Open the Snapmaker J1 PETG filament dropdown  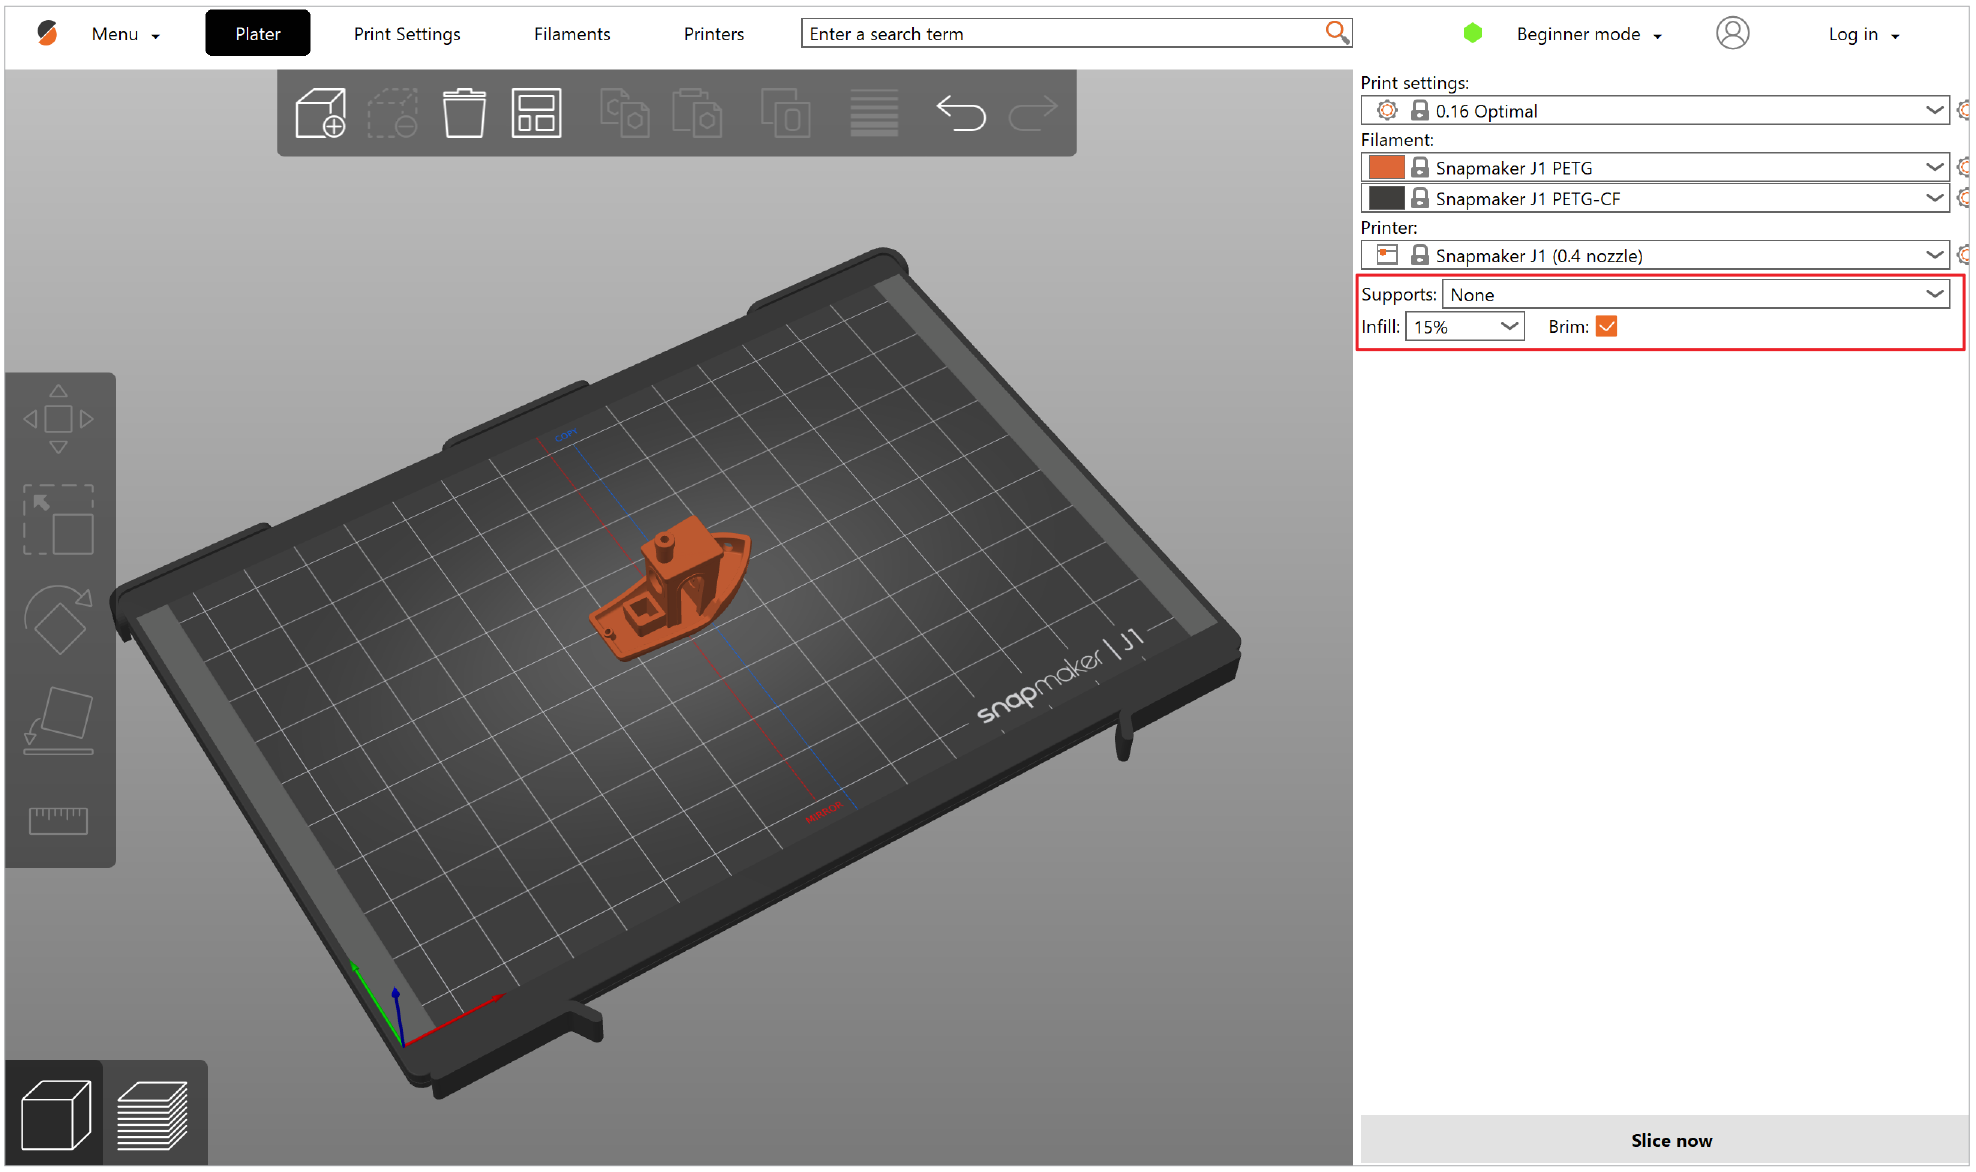point(1656,167)
